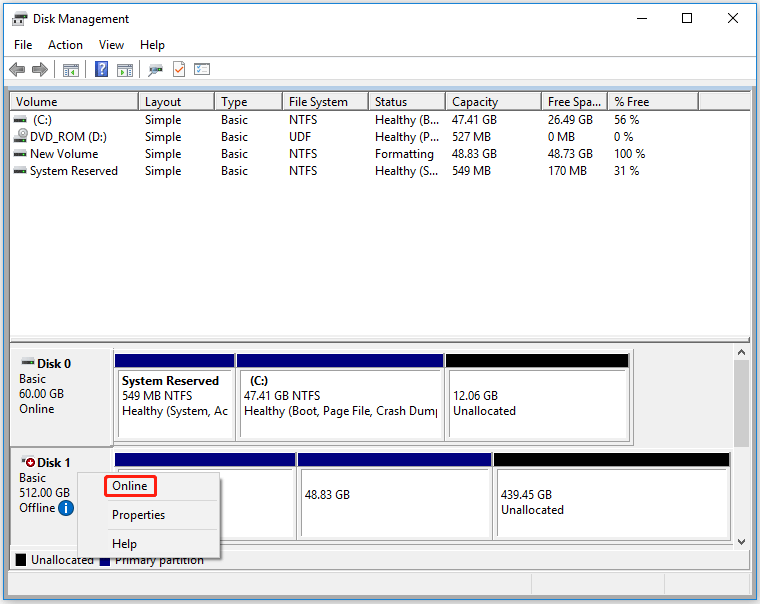Select the New Volume row in list

64,154
